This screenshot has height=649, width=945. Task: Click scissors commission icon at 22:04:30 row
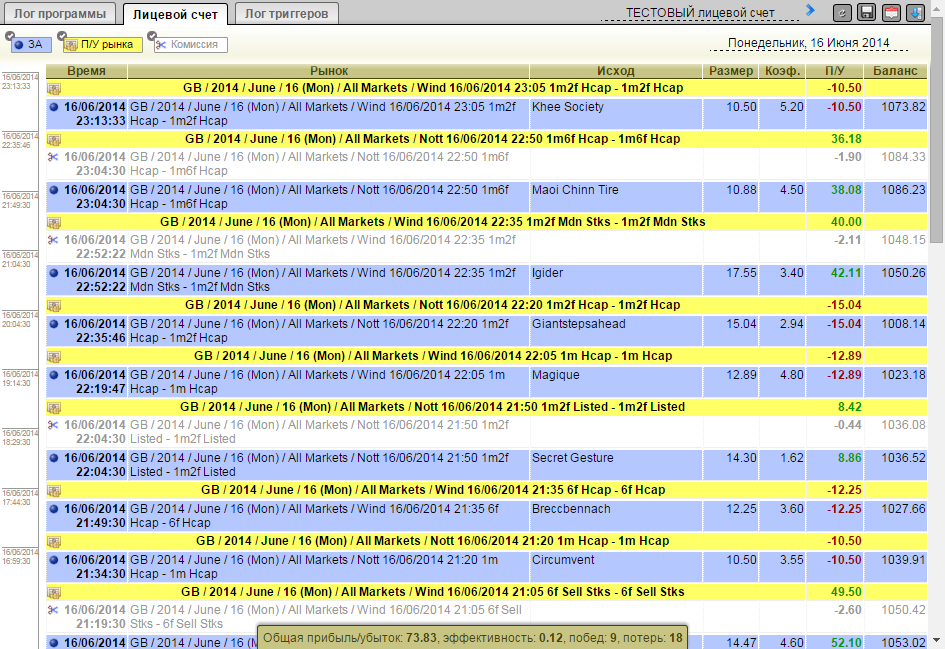[53, 425]
